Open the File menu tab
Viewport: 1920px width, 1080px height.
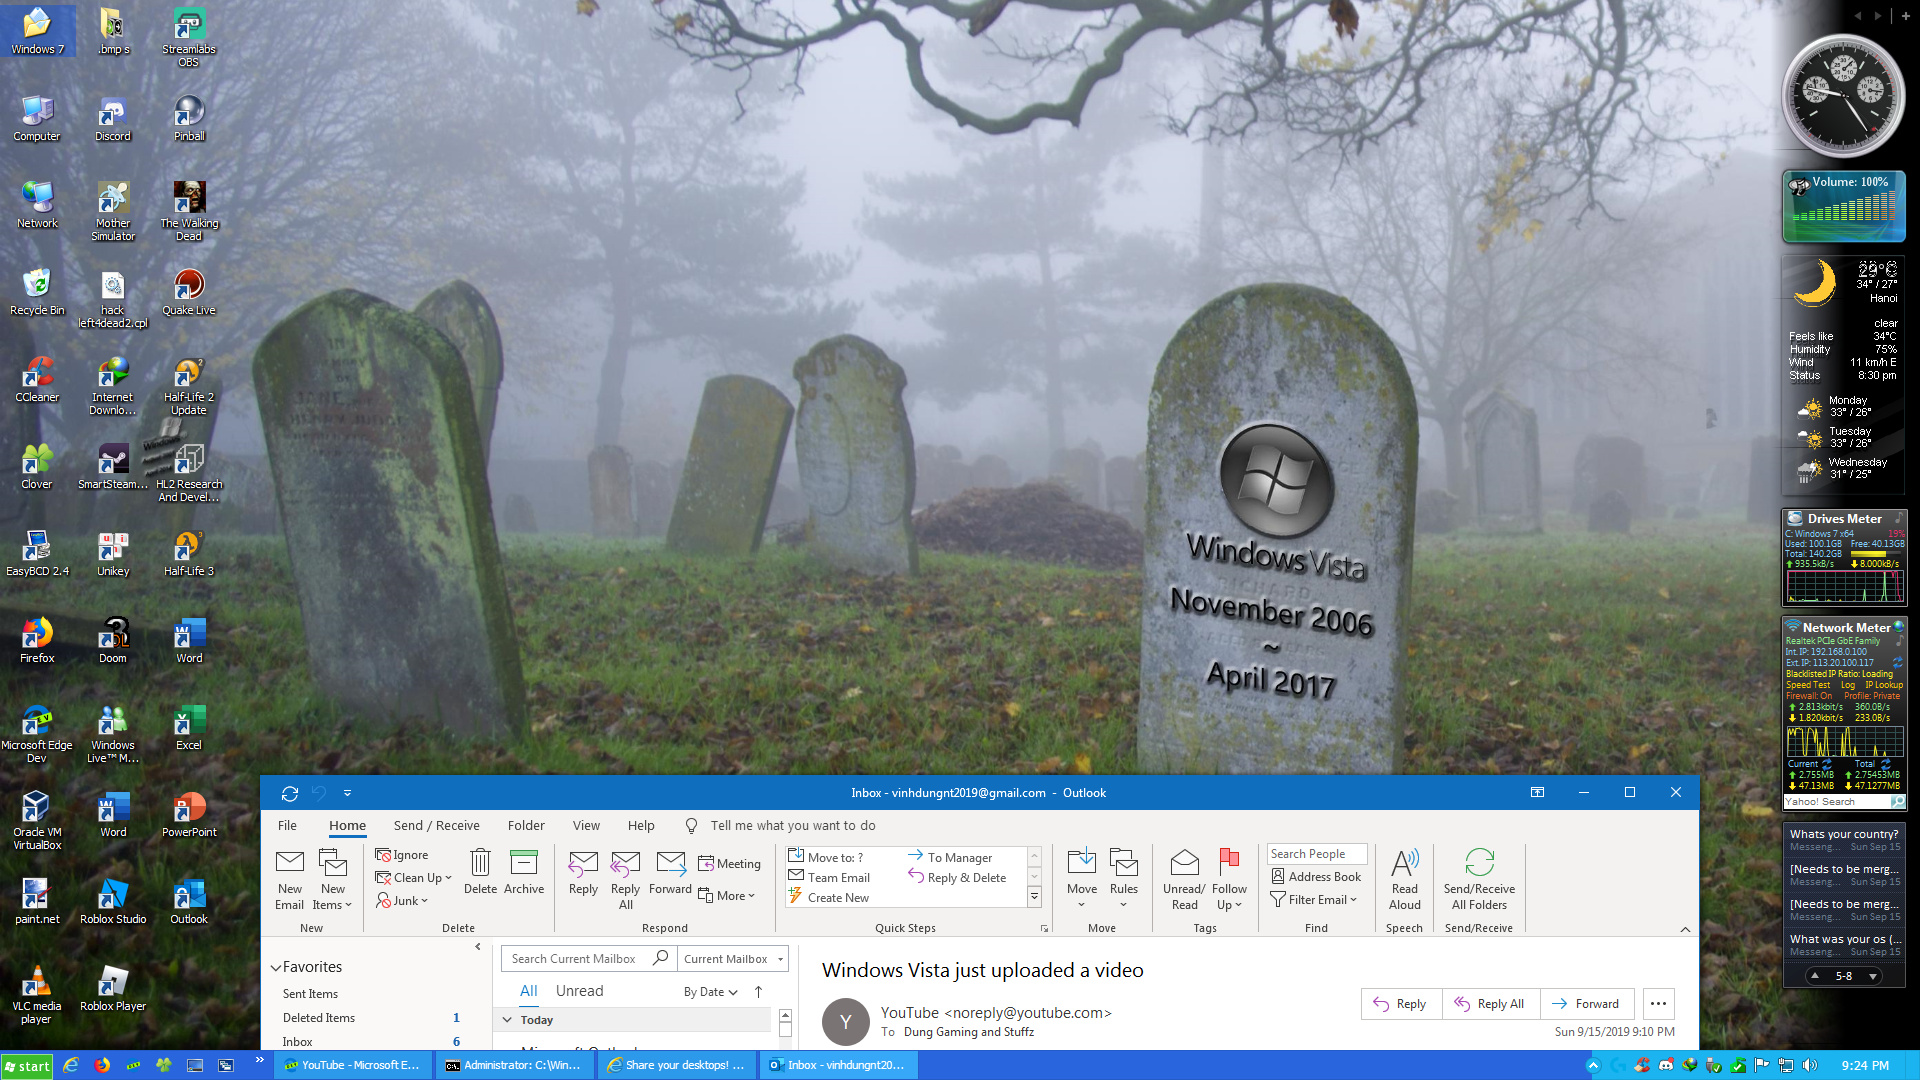pos(287,825)
